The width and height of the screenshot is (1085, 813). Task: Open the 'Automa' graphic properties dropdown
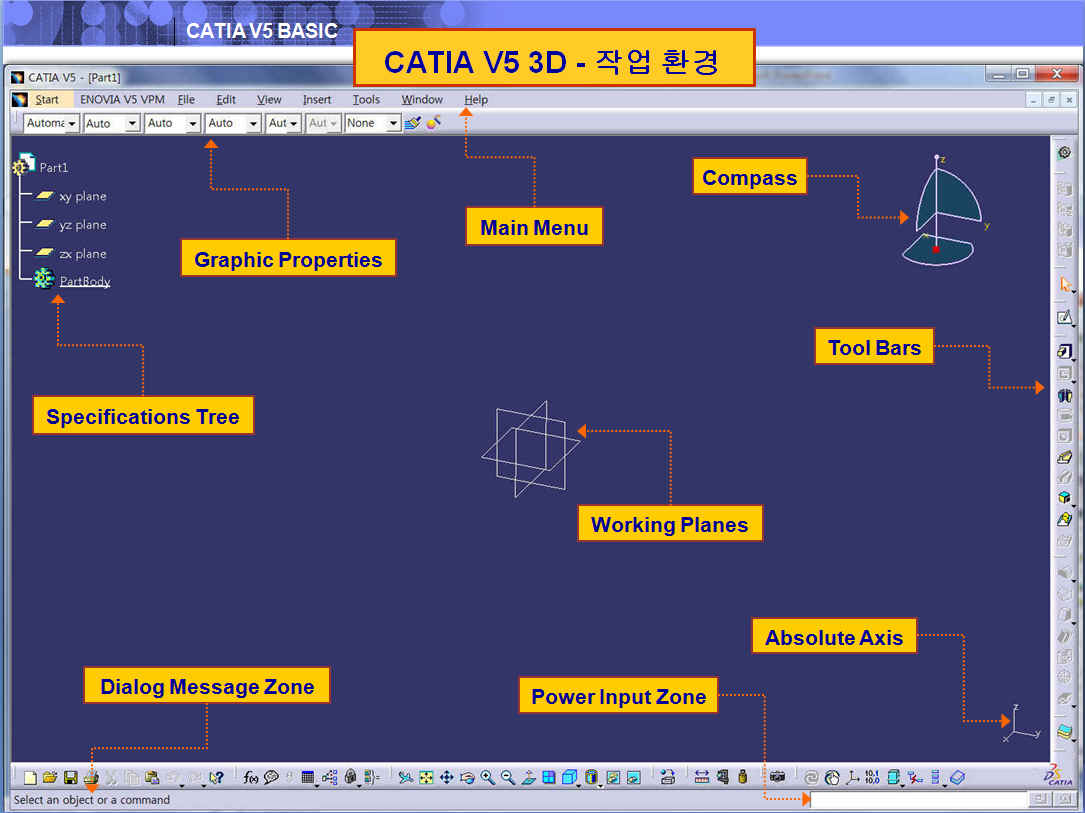coord(72,124)
